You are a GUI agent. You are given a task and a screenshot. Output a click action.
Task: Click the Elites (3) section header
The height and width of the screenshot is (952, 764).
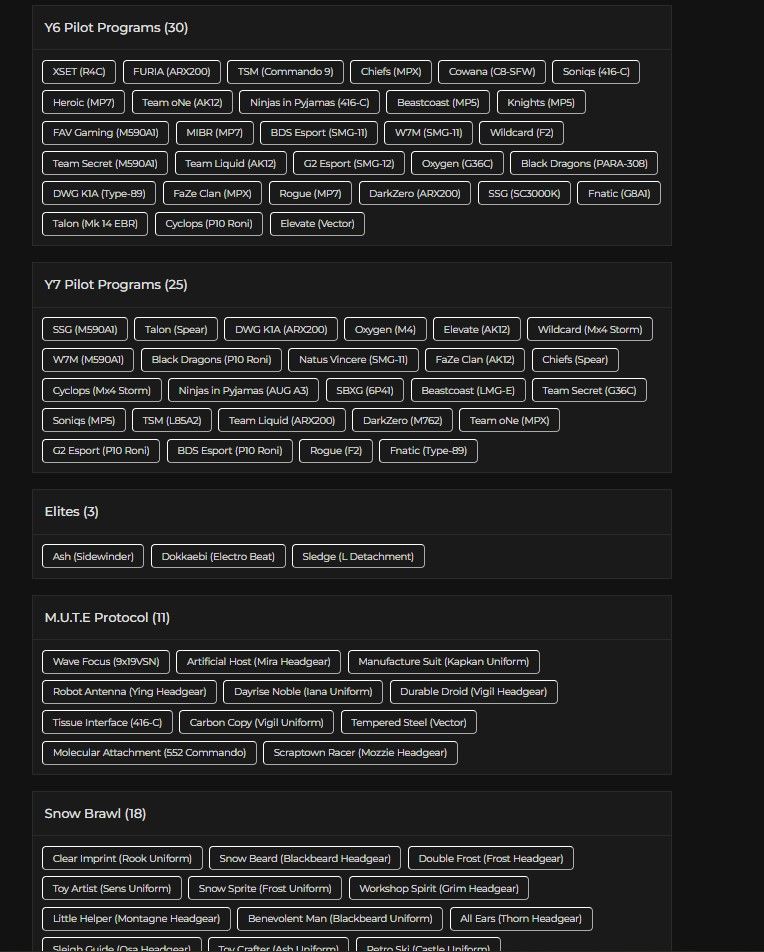pos(72,512)
